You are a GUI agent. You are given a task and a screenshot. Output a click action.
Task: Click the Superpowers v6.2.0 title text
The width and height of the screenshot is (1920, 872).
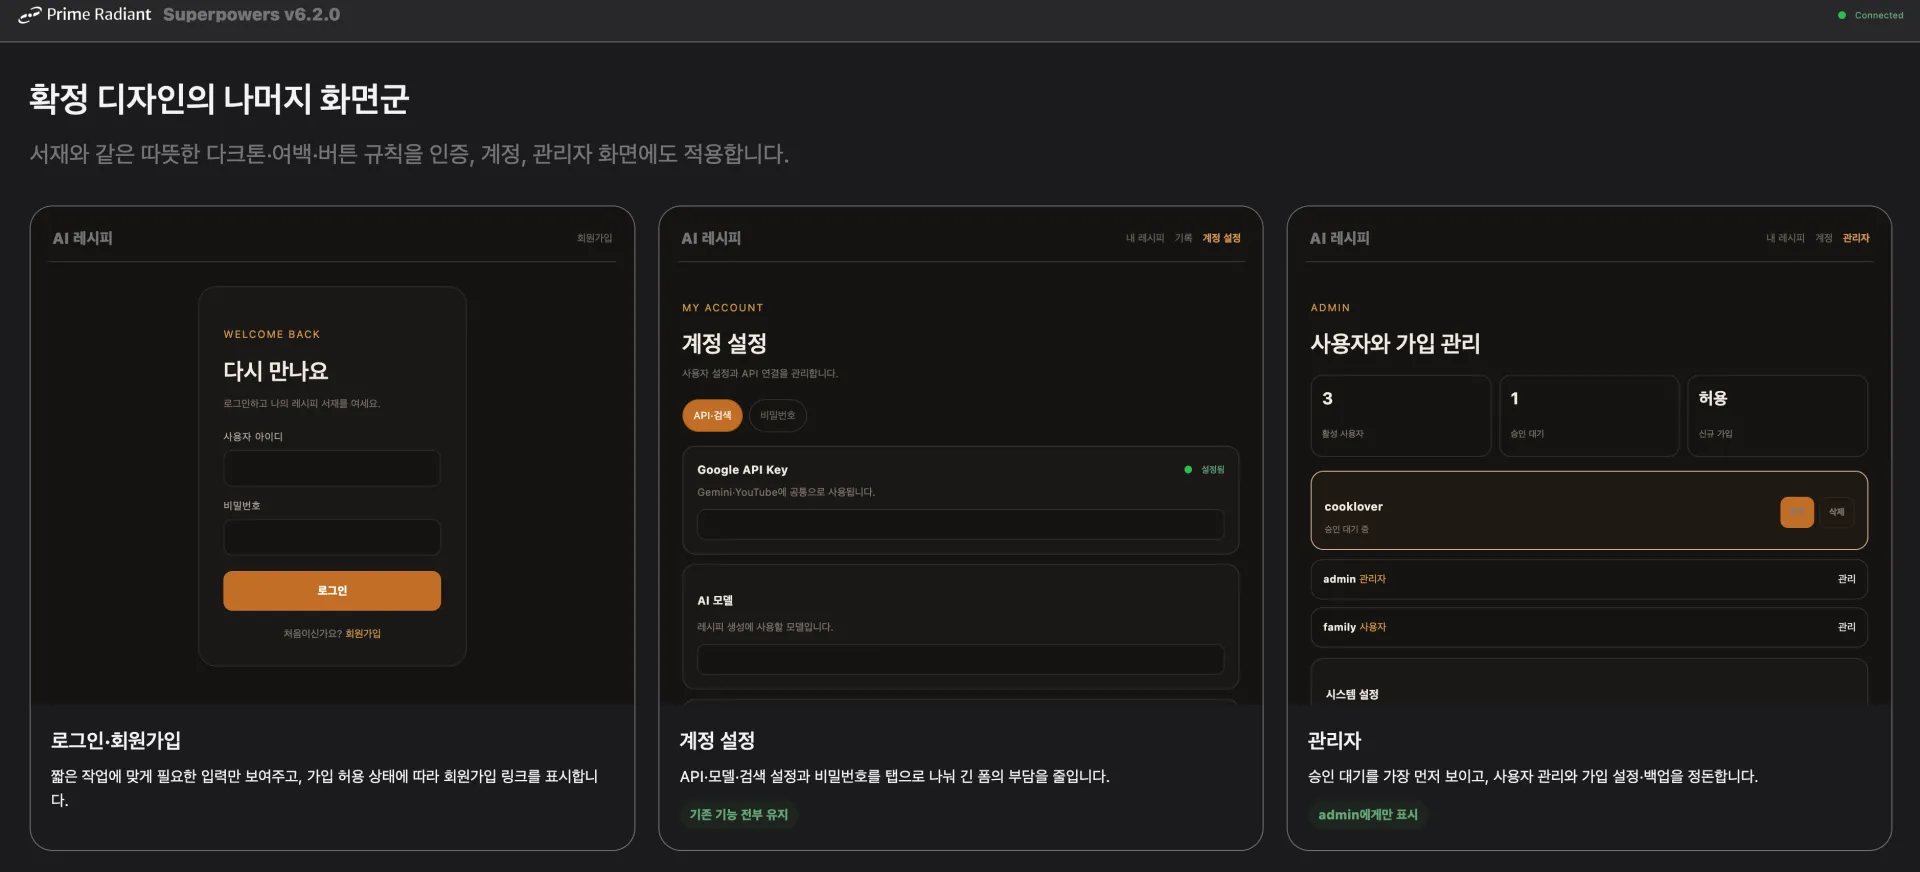[251, 15]
